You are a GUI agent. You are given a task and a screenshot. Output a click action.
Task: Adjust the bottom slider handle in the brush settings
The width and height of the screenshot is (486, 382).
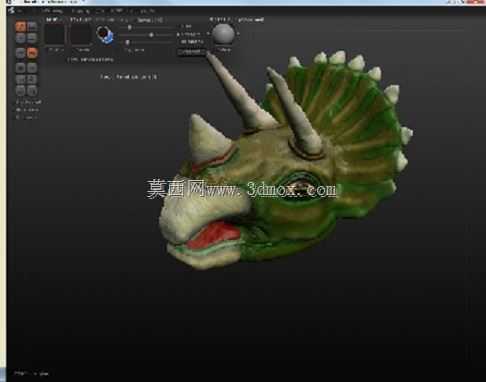click(127, 42)
